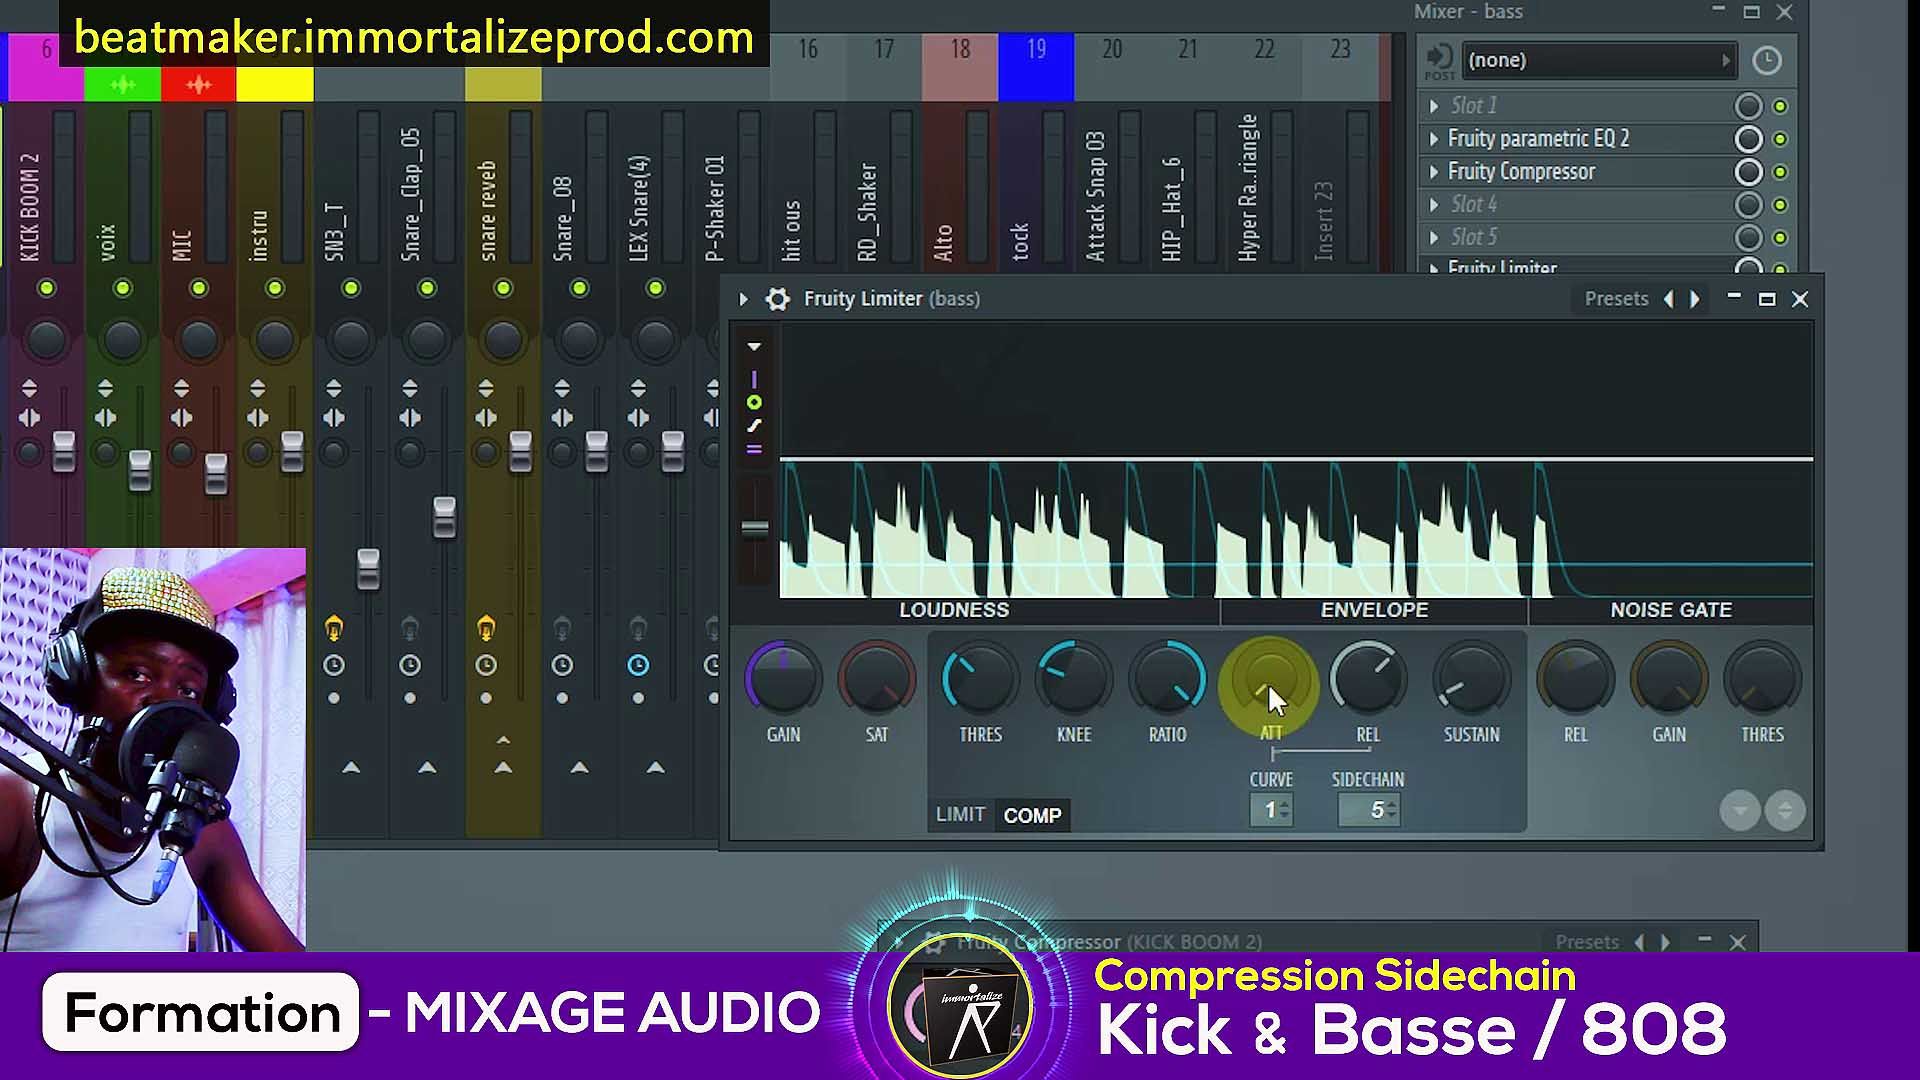The width and height of the screenshot is (1920, 1080).
Task: Click the Noise Gate THRES knob
Action: pos(1762,680)
